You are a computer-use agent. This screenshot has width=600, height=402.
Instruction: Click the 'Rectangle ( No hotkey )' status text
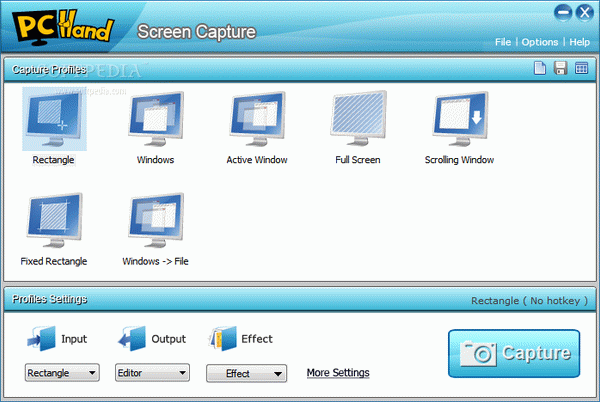(529, 301)
